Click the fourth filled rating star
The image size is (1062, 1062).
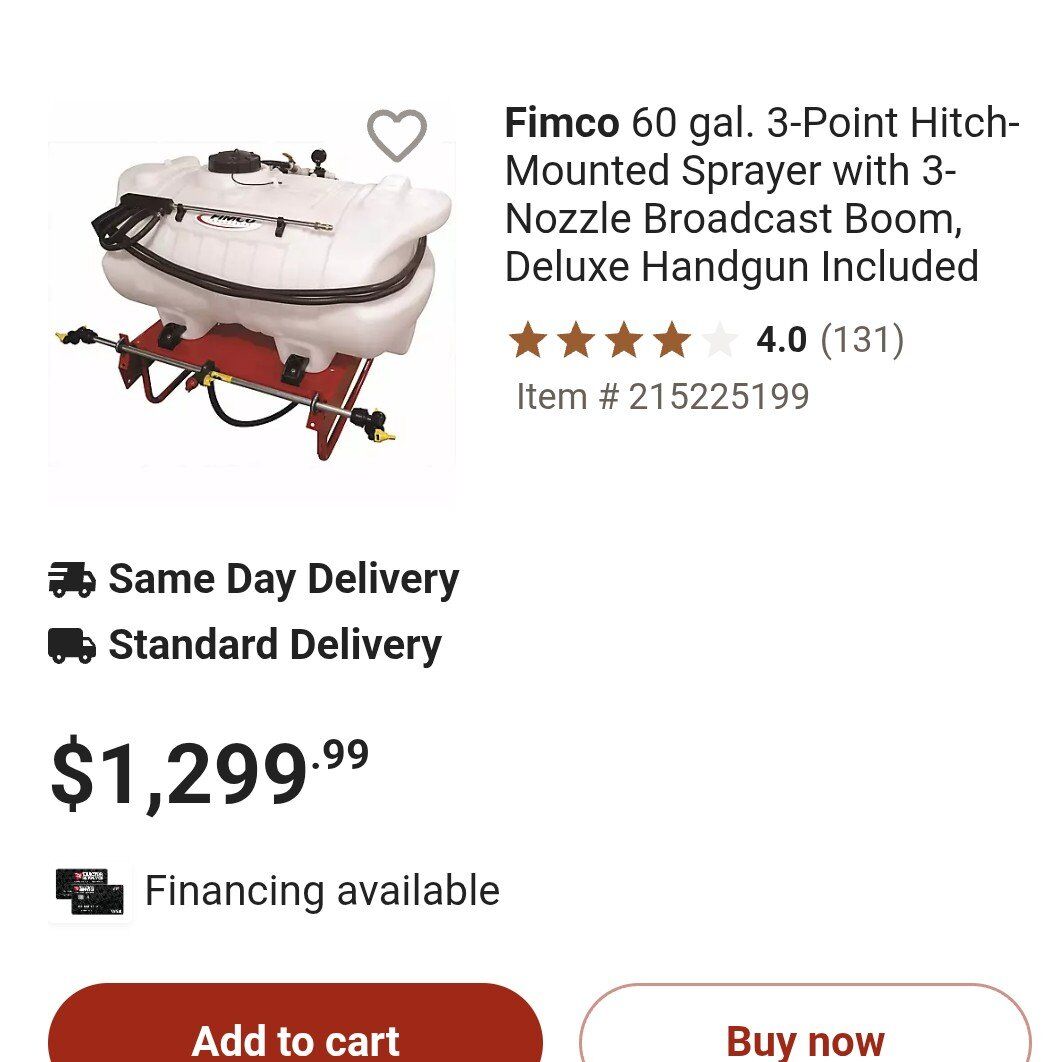point(671,341)
